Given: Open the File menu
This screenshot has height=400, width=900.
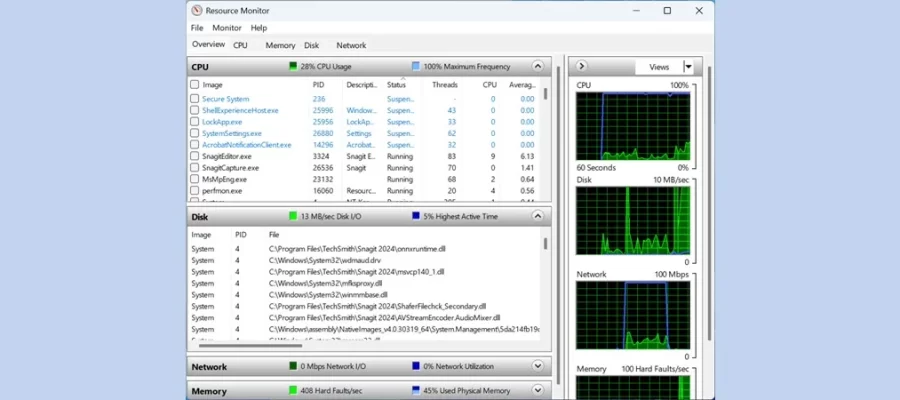Looking at the screenshot, I should [197, 28].
